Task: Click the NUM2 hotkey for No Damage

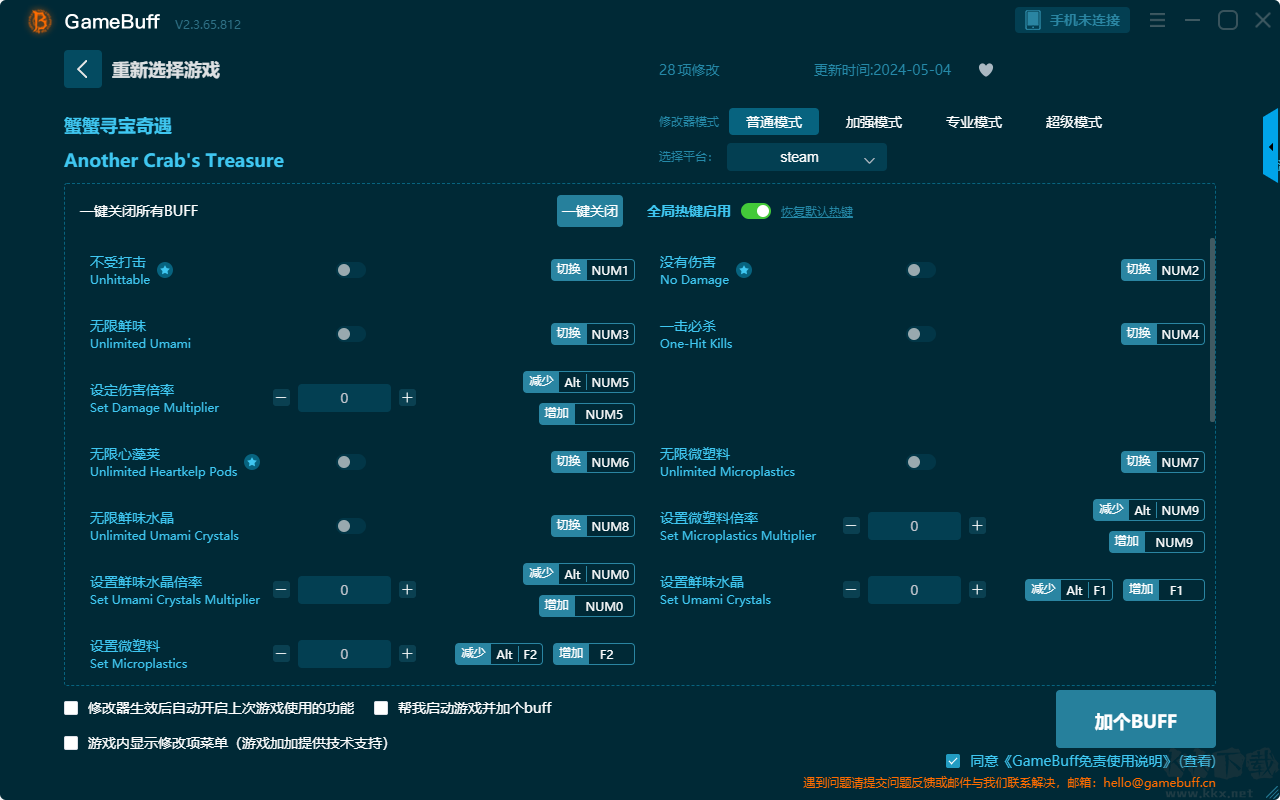Action: (1163, 270)
